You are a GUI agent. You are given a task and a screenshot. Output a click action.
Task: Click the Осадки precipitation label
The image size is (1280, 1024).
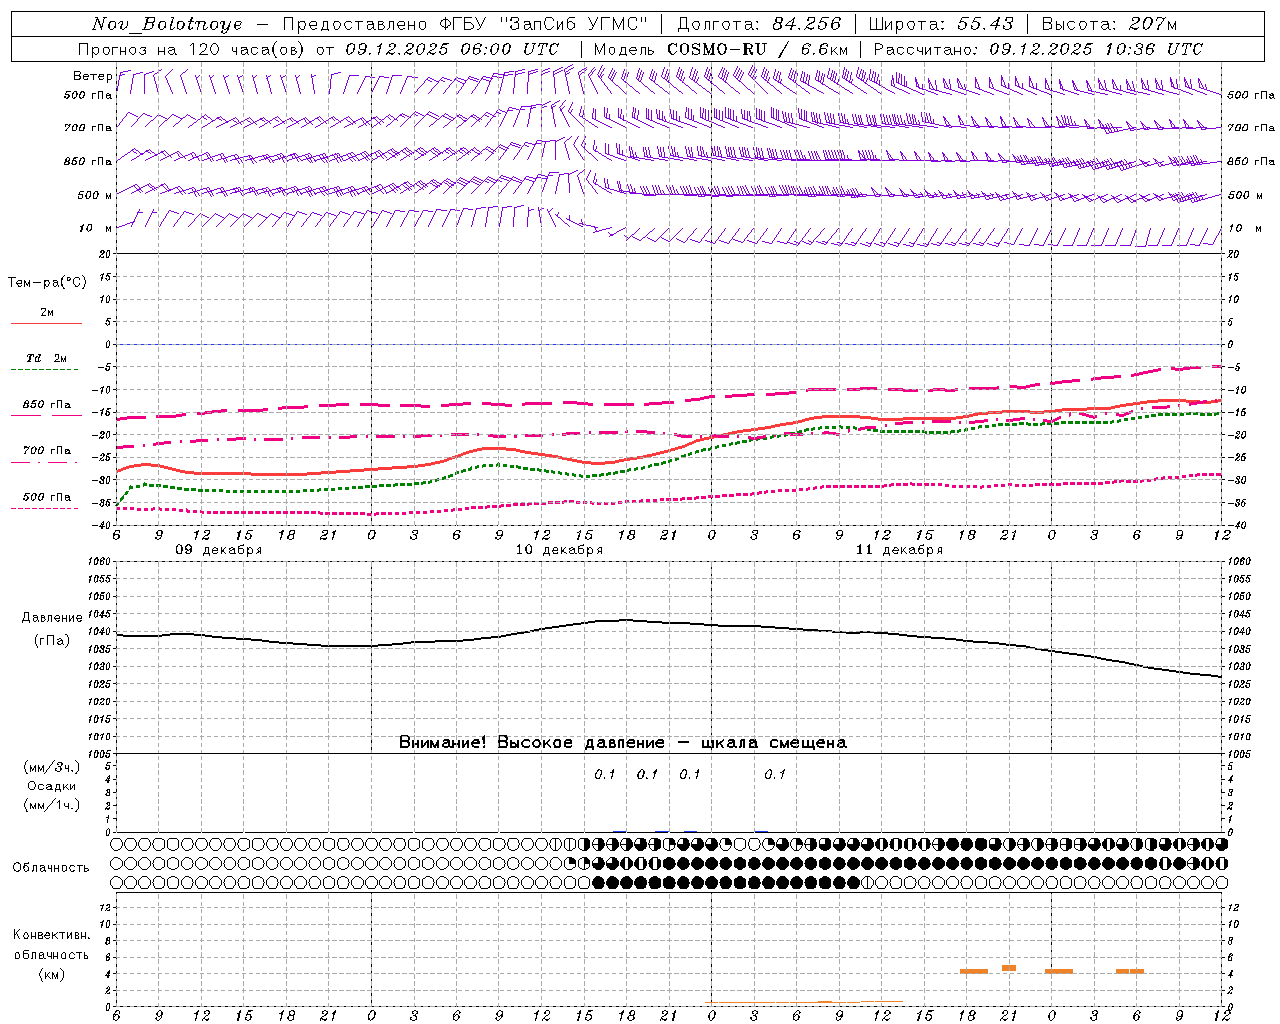click(52, 786)
